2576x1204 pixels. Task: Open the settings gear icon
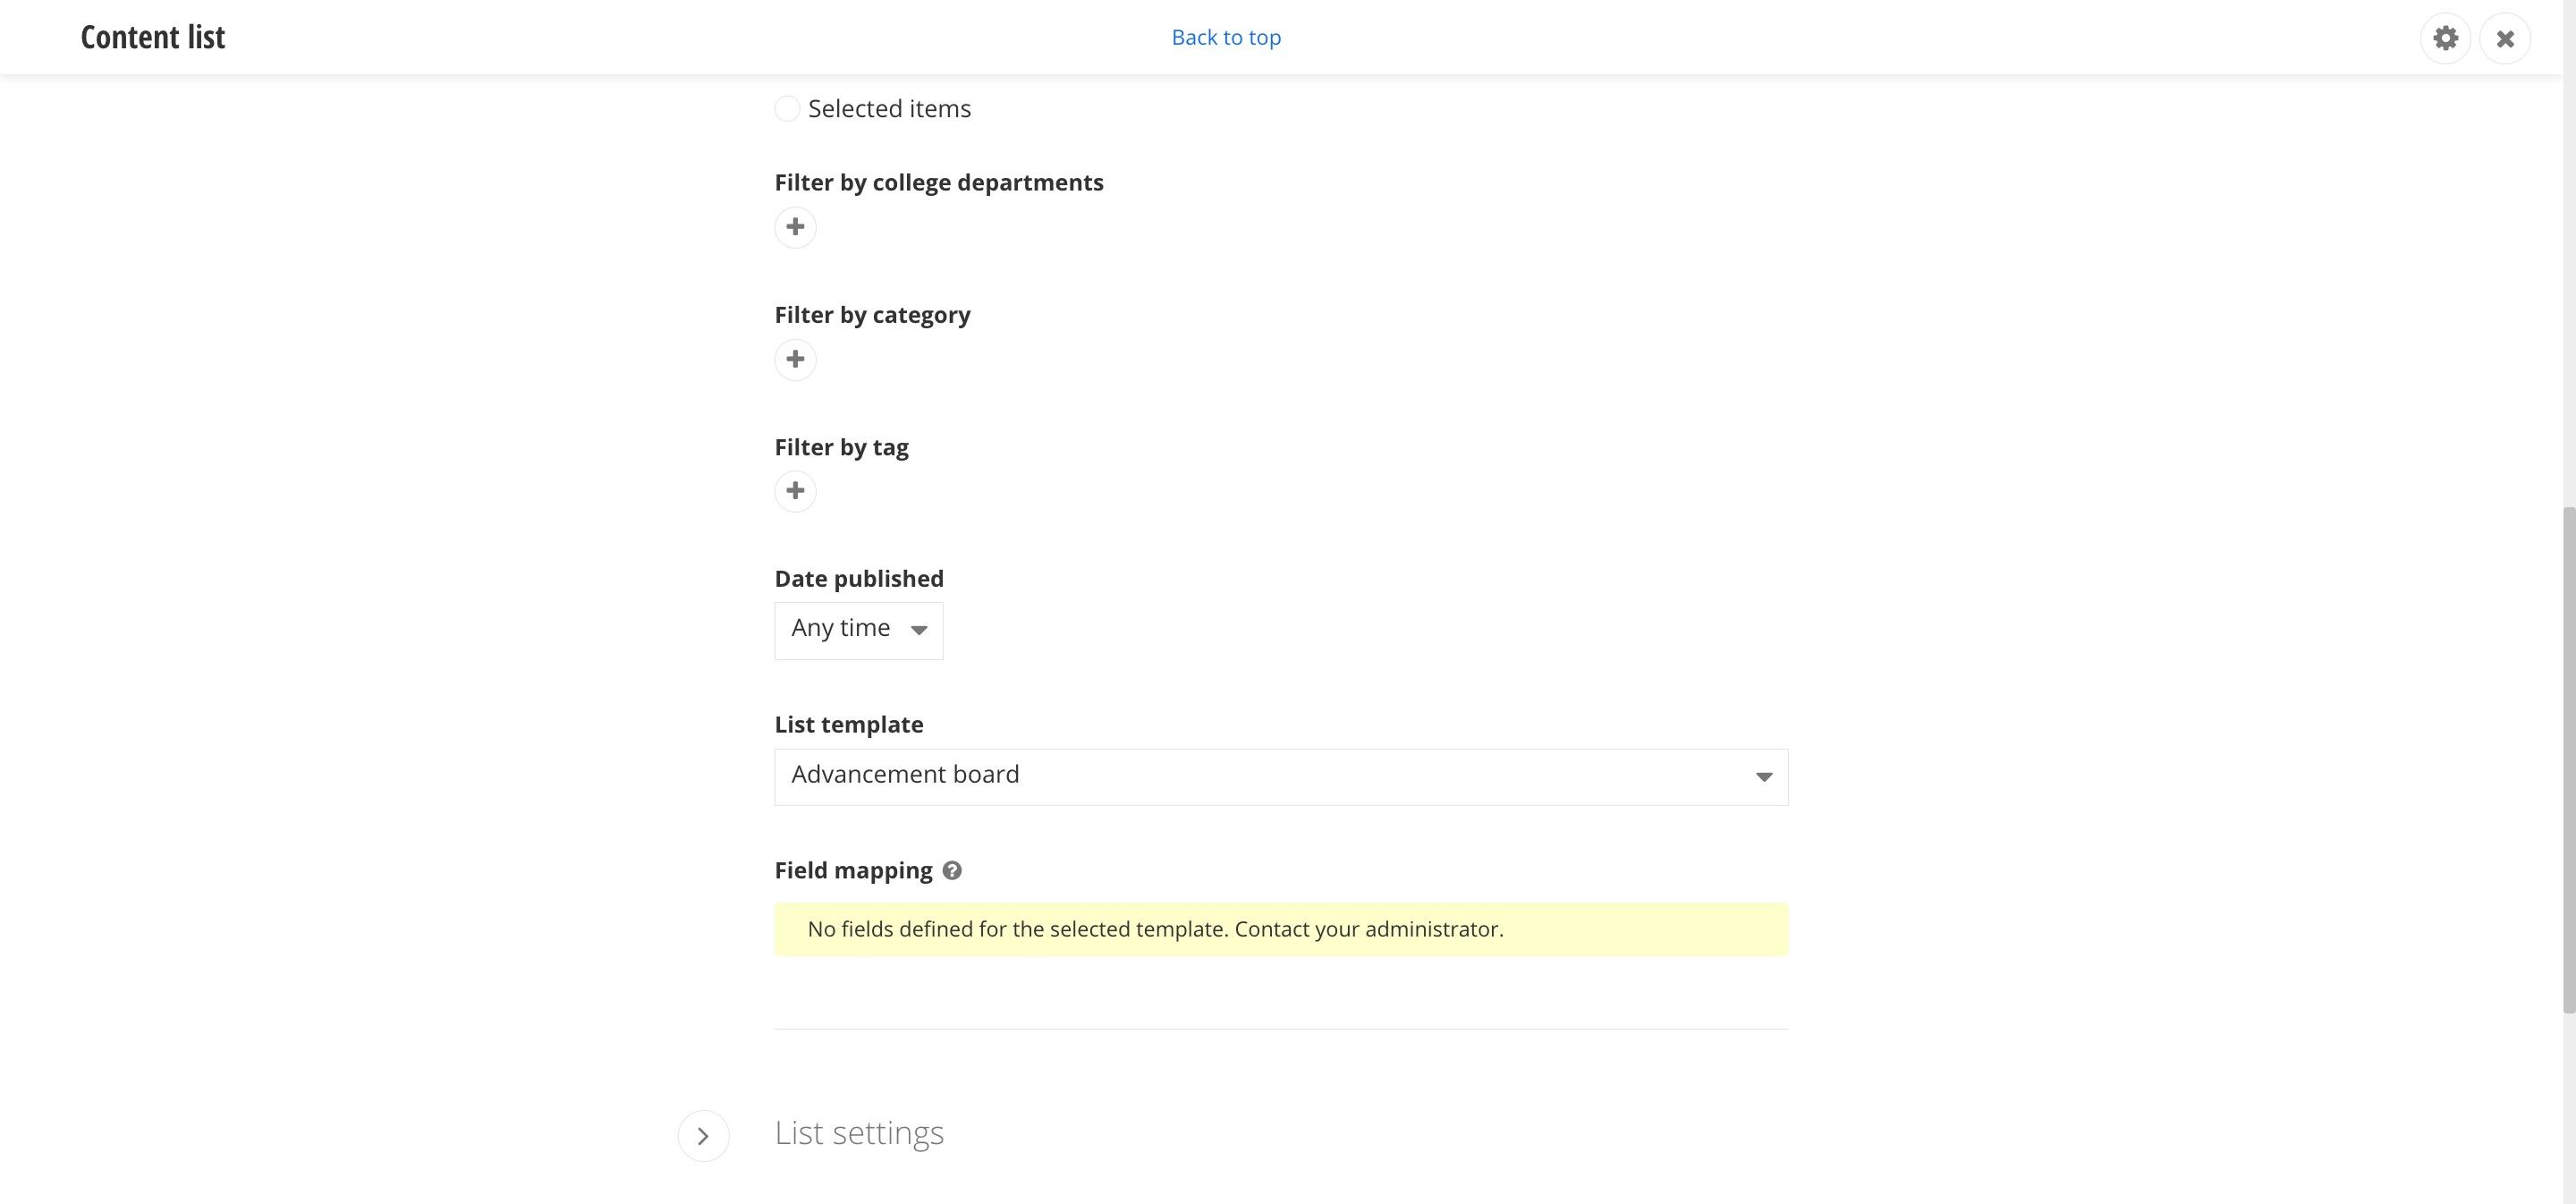coord(2445,38)
